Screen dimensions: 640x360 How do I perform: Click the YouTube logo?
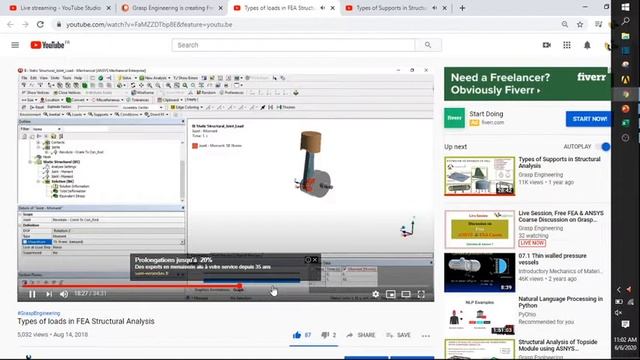point(49,45)
